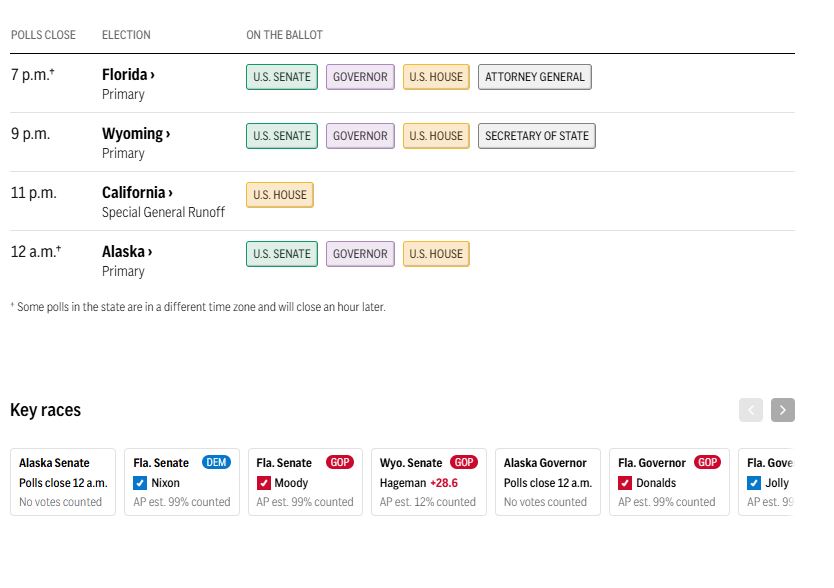Select Florida's U.S. Senate ballot tag
The image size is (834, 588).
(x=282, y=77)
